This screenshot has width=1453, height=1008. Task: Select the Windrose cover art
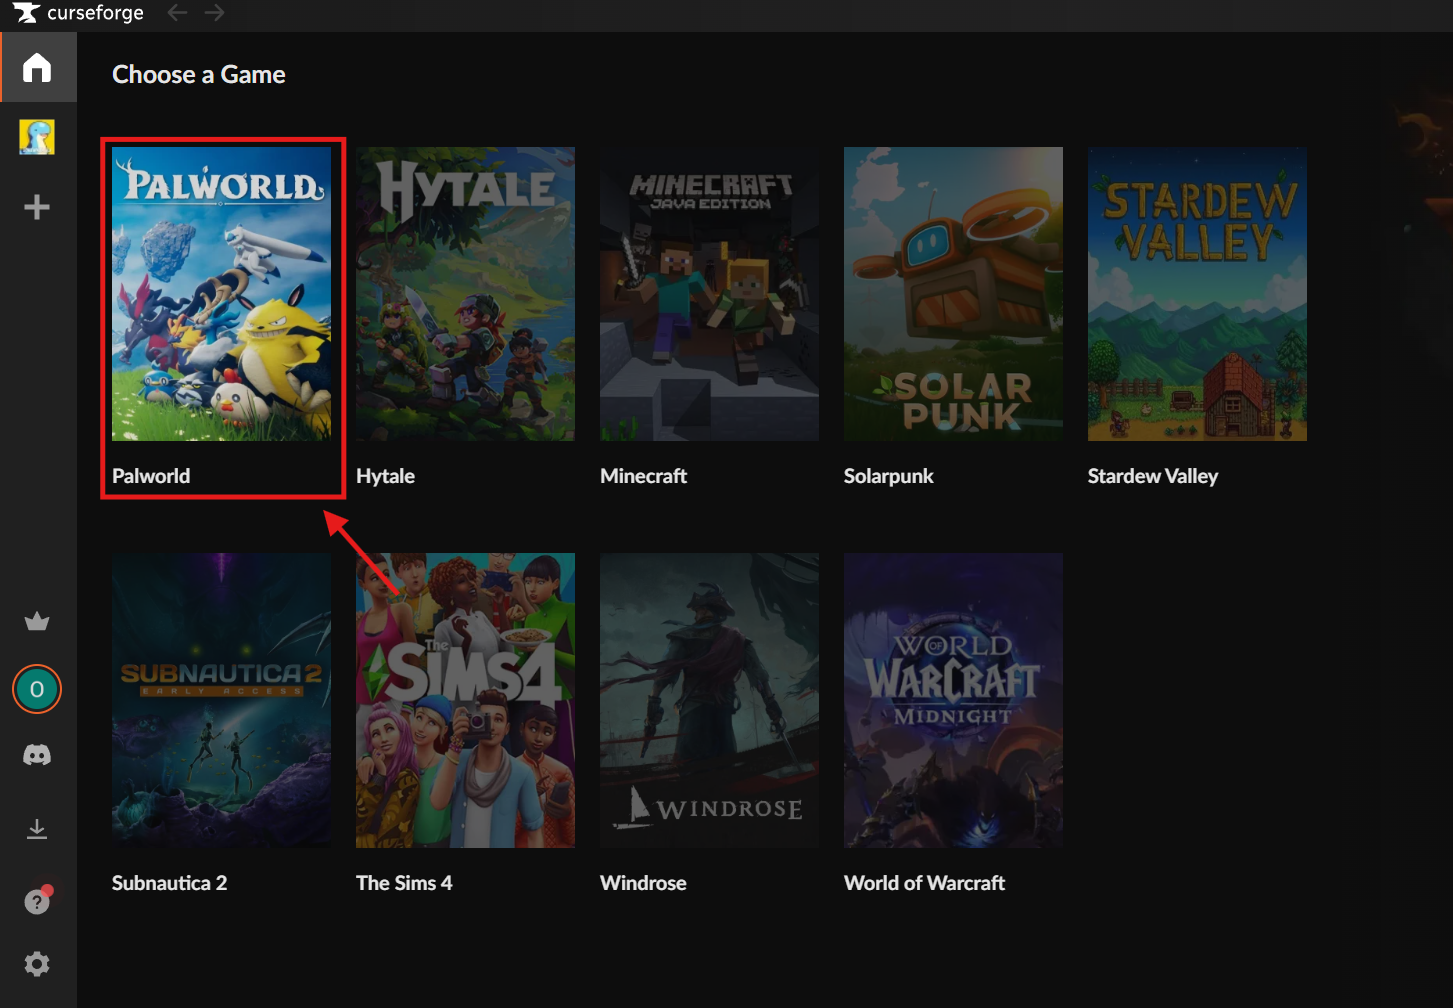point(709,700)
